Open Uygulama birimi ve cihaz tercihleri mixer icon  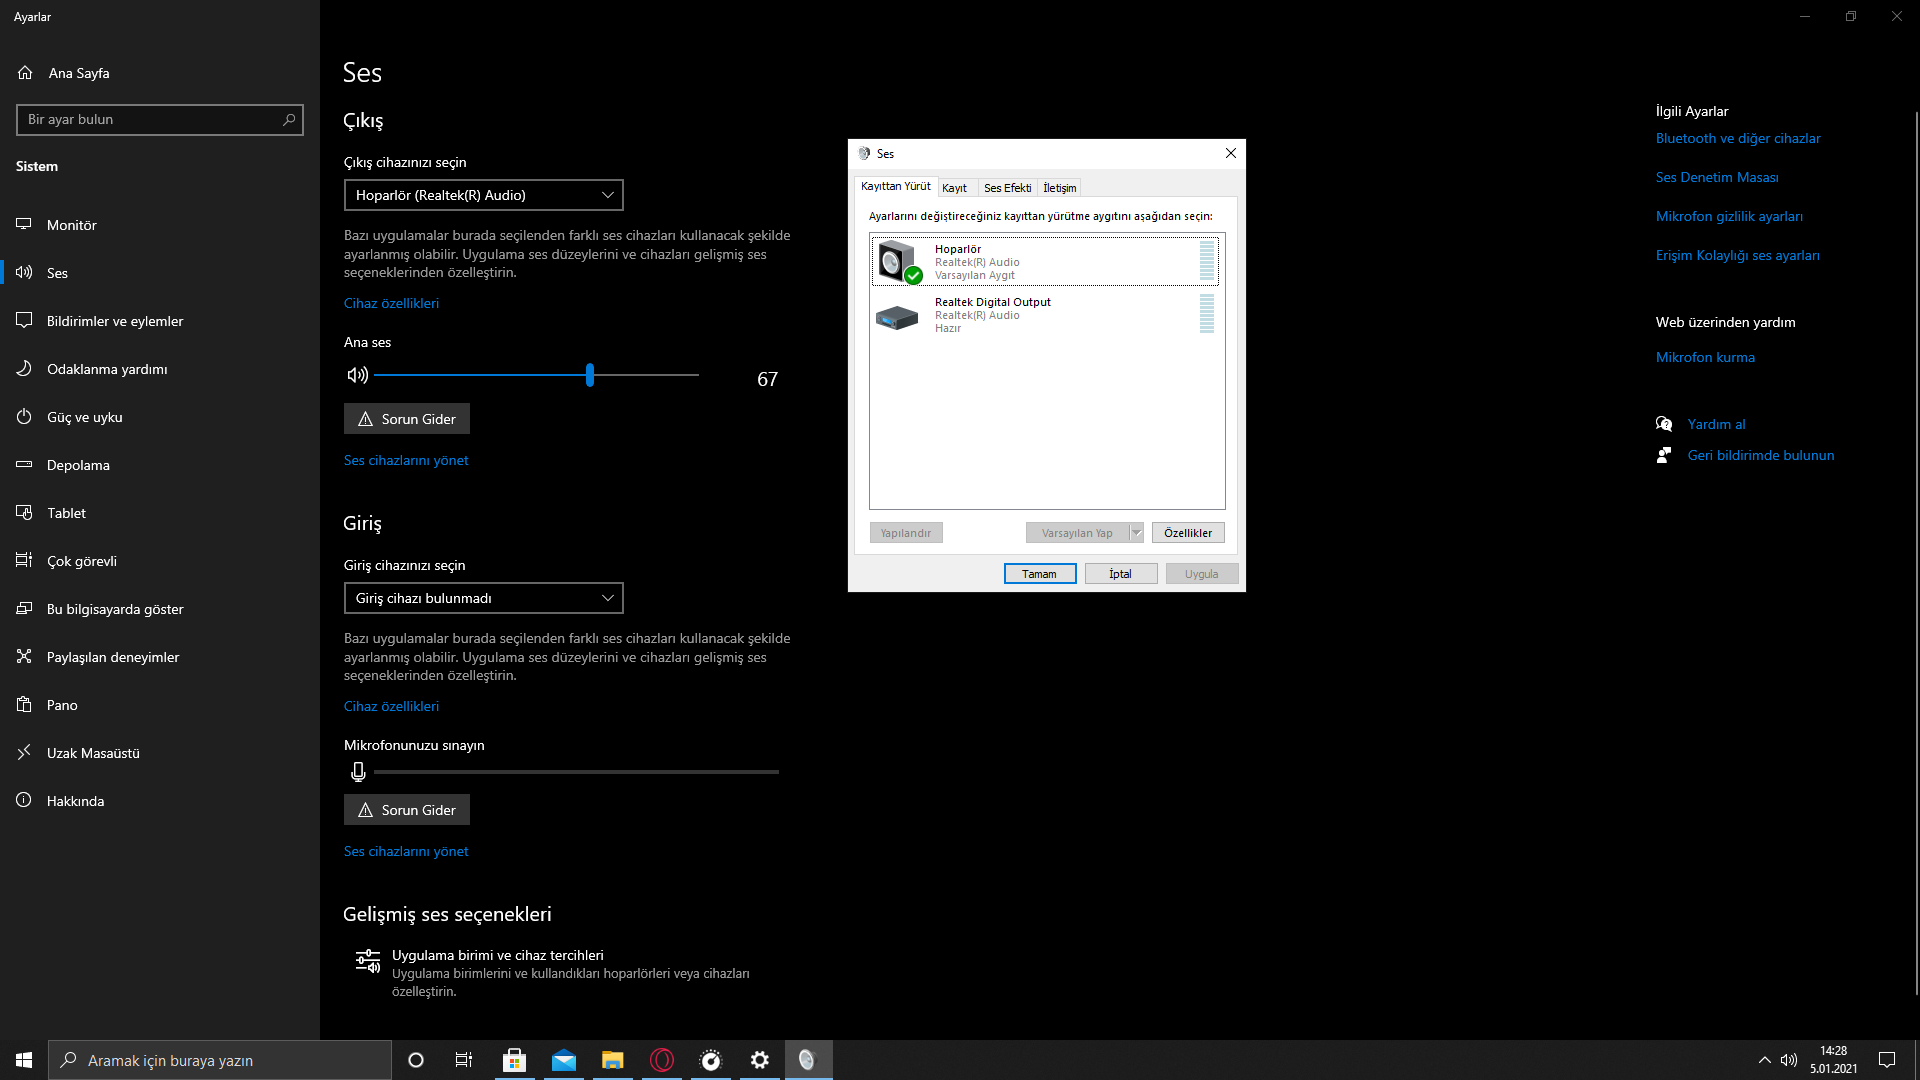368,962
